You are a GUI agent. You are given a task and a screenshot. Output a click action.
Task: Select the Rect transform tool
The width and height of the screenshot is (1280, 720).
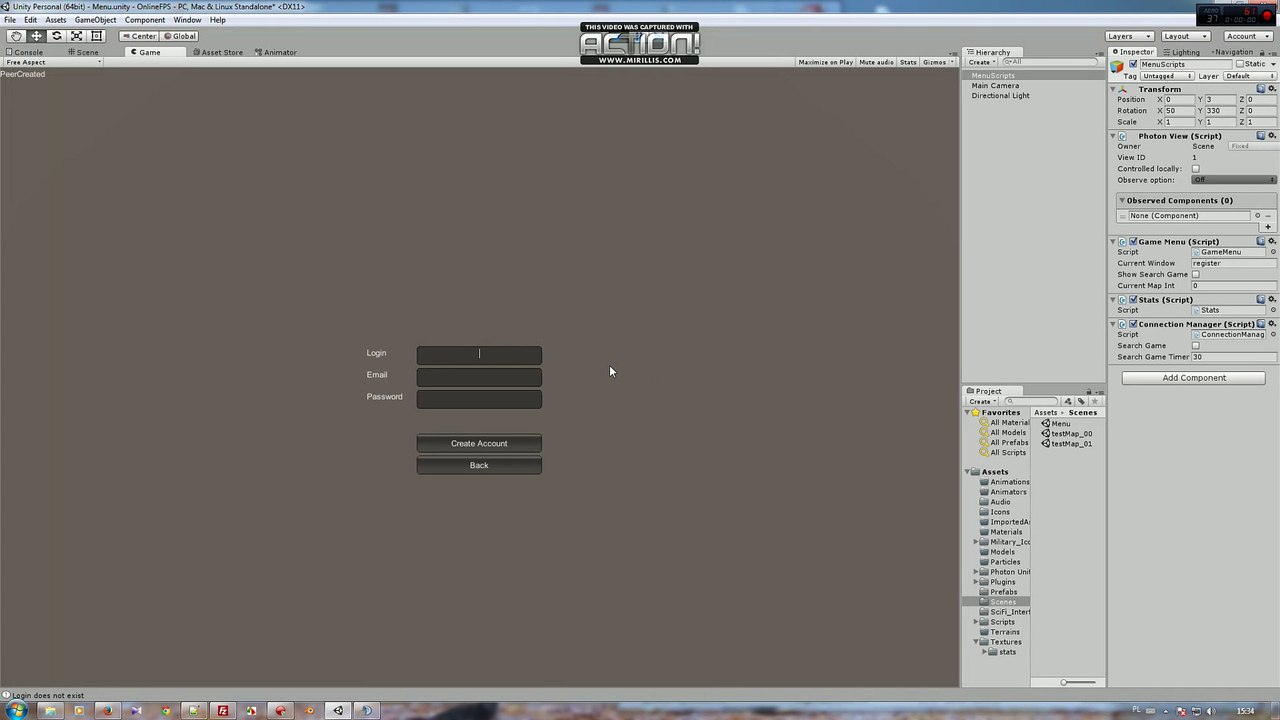click(96, 36)
